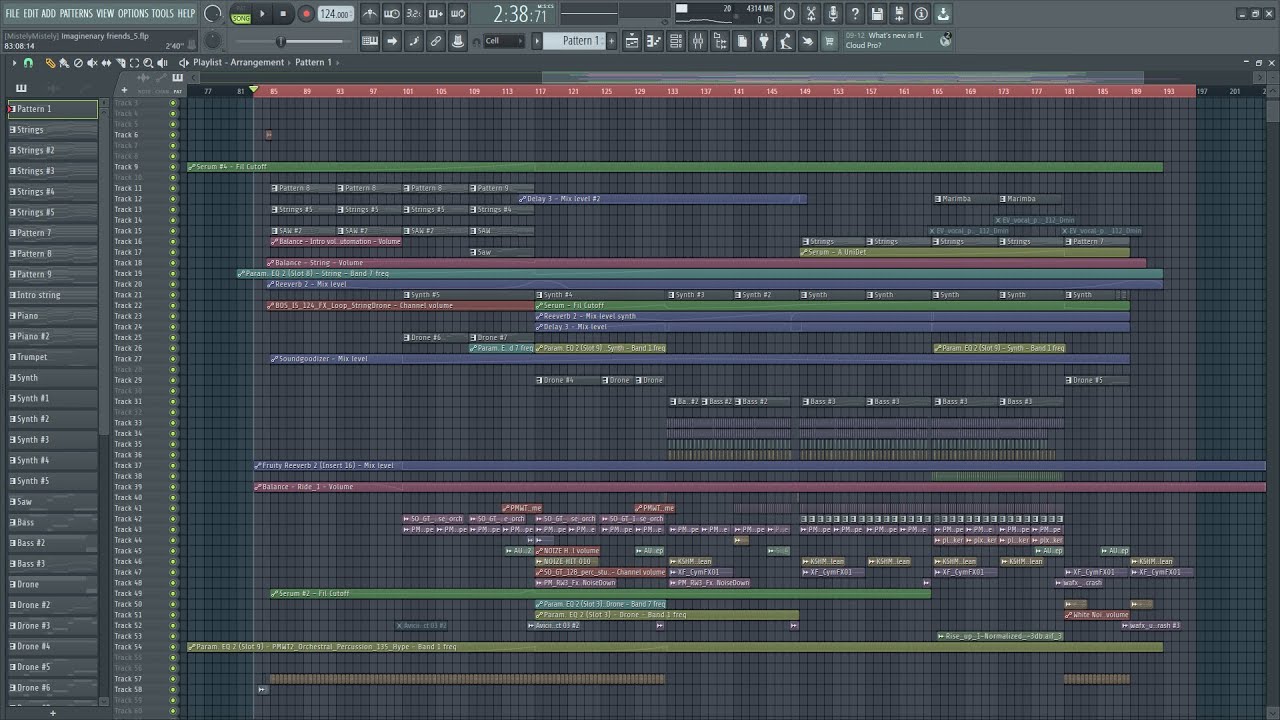
Task: Toggle mute for Track 37
Action: coord(173,466)
